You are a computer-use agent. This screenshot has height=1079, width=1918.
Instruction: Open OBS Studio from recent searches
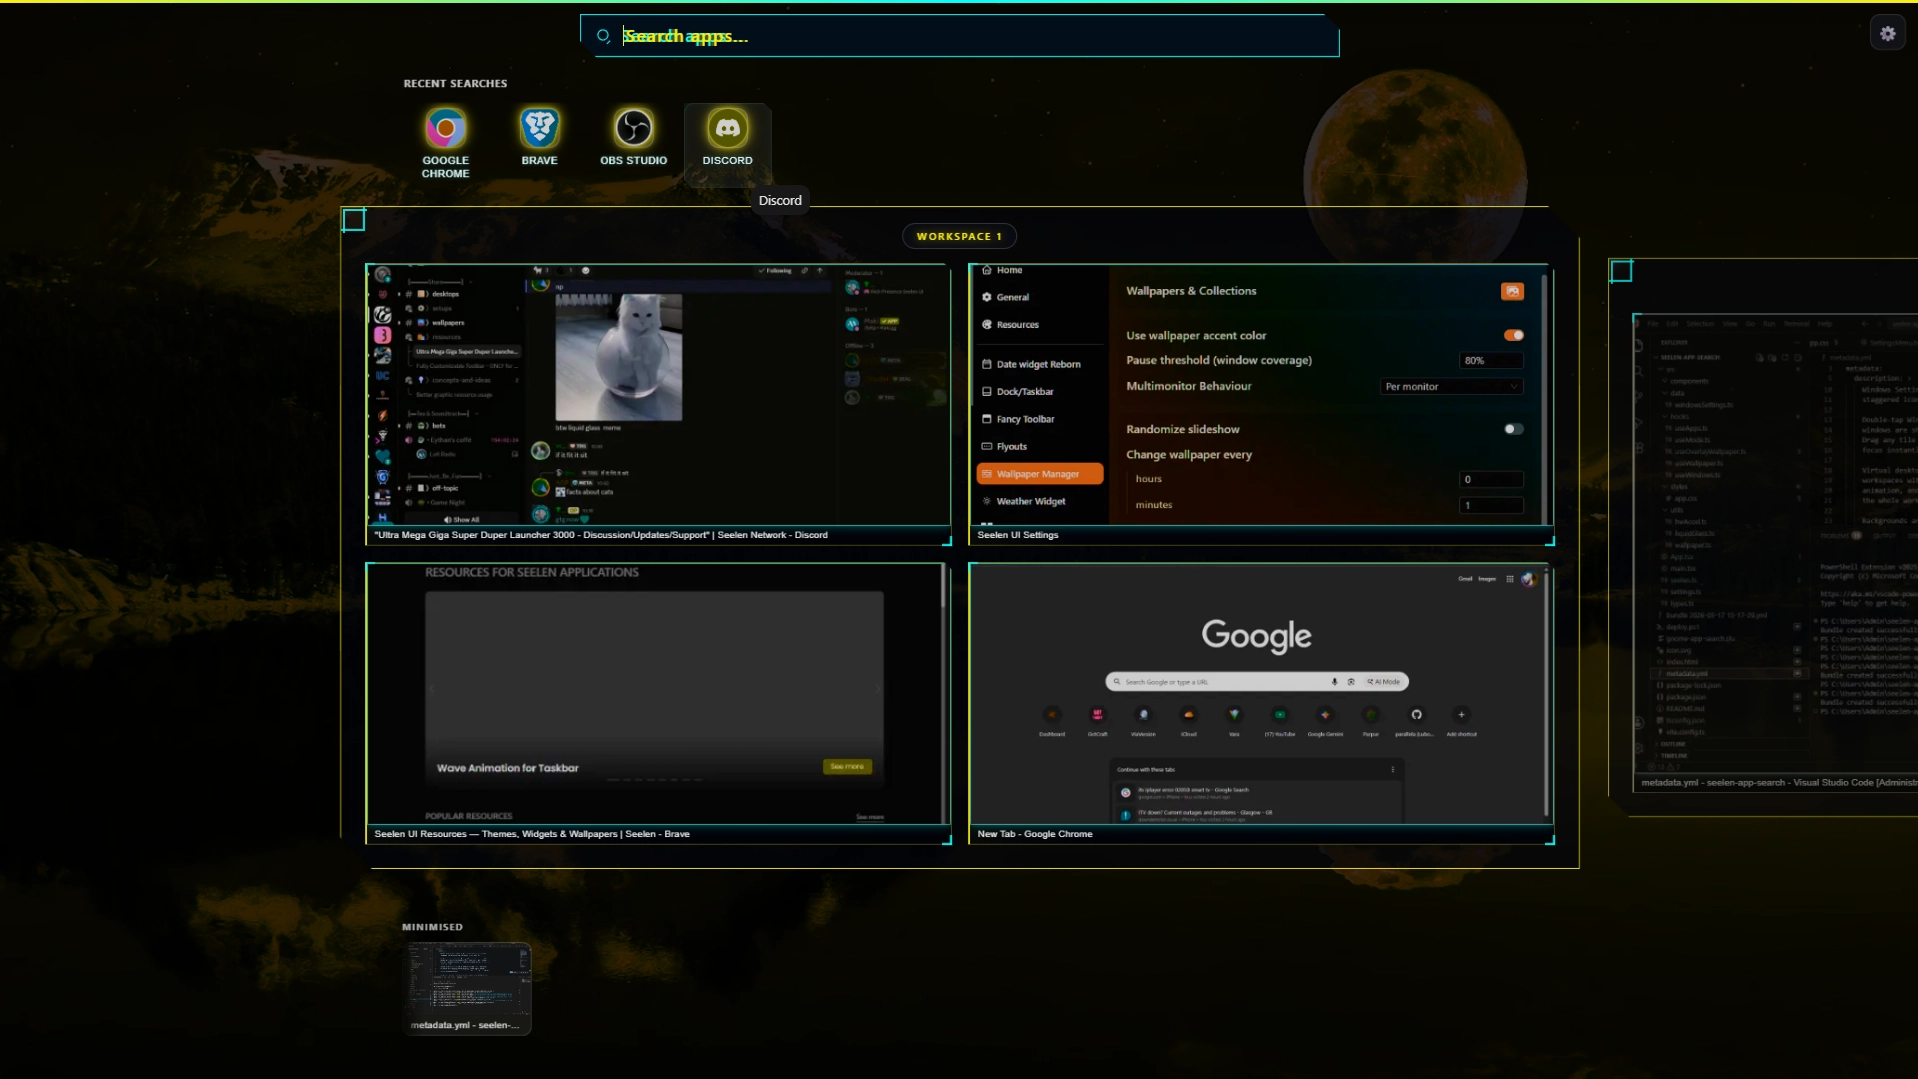pyautogui.click(x=633, y=138)
